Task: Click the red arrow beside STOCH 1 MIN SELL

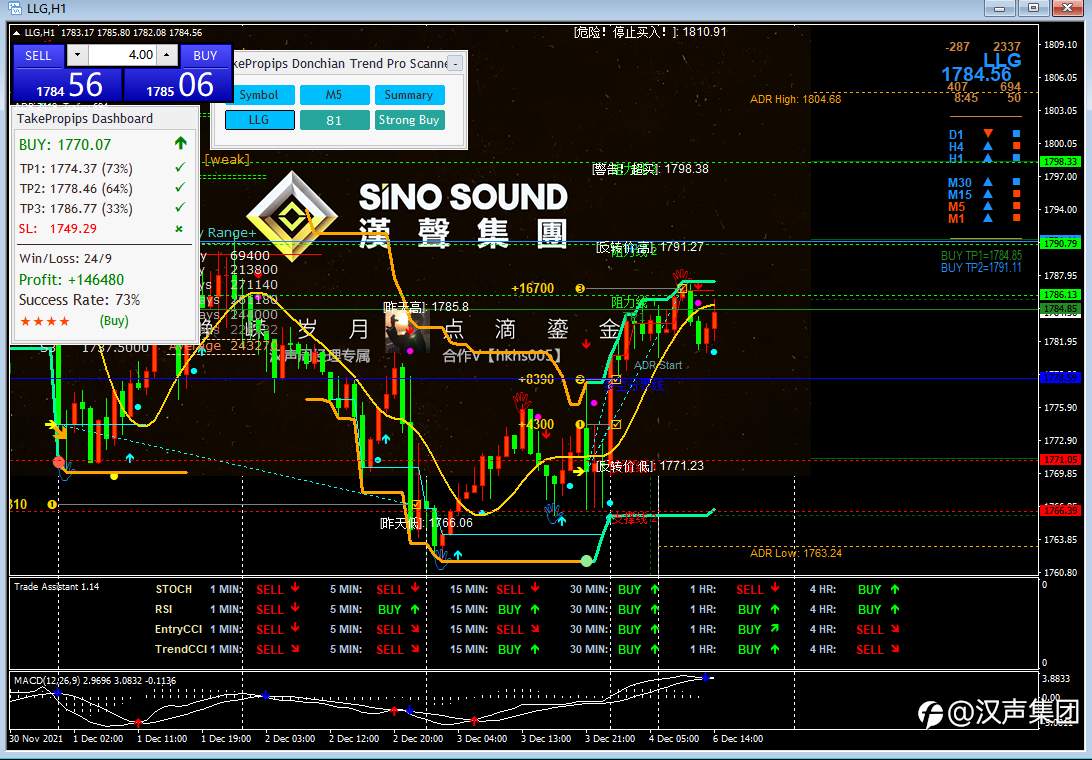Action: (x=295, y=589)
